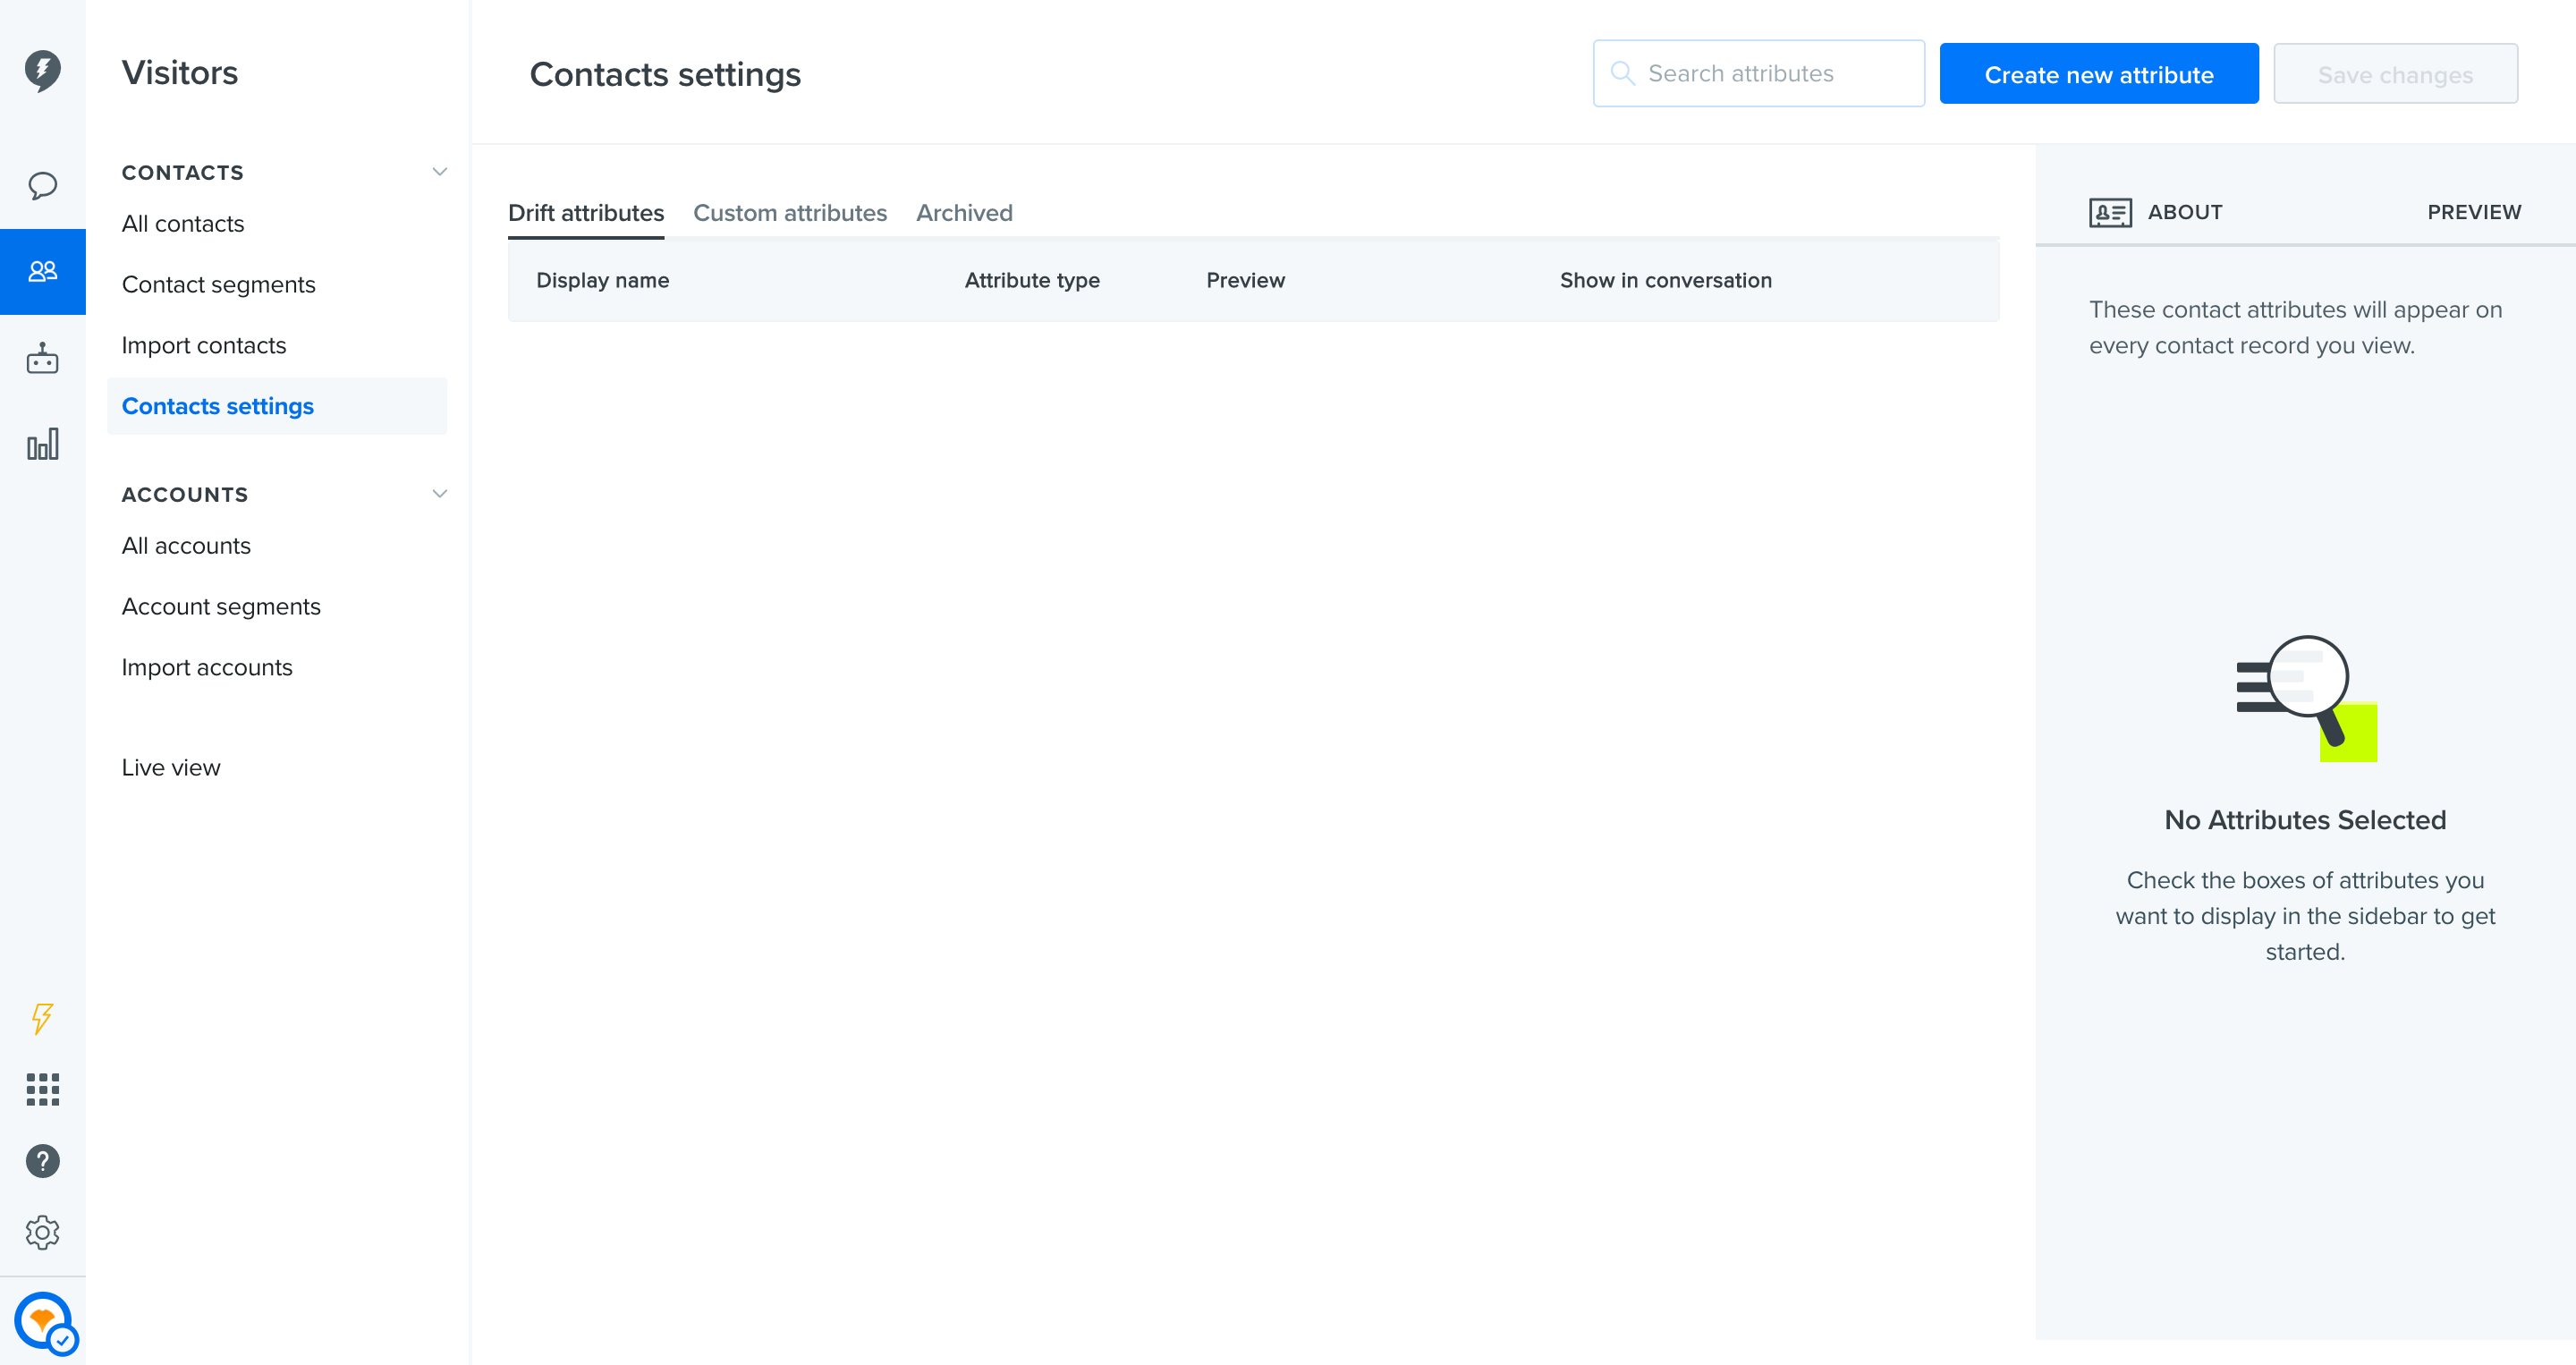2576x1365 pixels.
Task: Click the Save changes button
Action: point(2395,74)
